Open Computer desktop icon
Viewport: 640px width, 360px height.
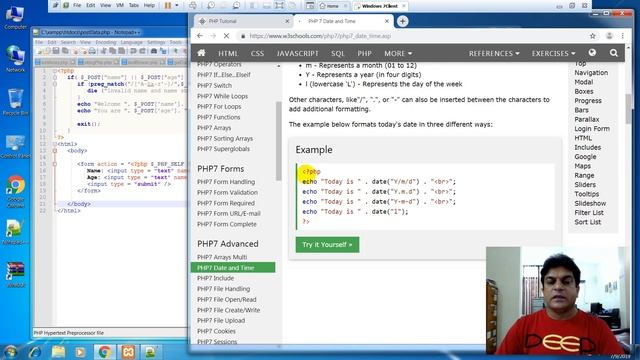click(x=15, y=17)
